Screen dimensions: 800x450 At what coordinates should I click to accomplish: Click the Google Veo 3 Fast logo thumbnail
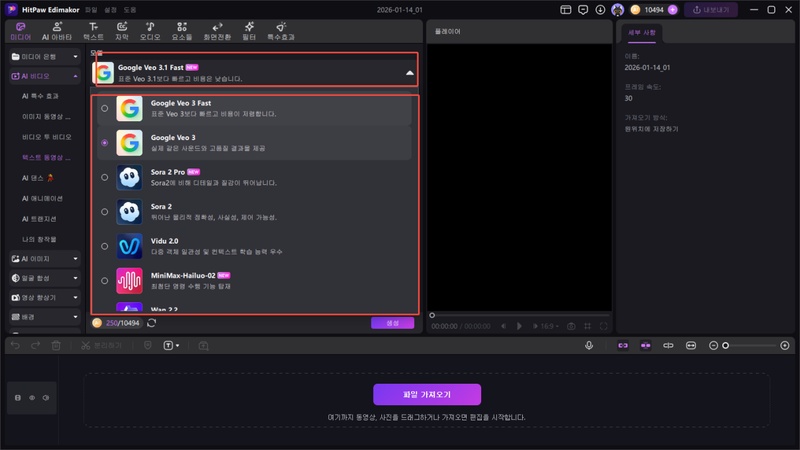point(129,108)
